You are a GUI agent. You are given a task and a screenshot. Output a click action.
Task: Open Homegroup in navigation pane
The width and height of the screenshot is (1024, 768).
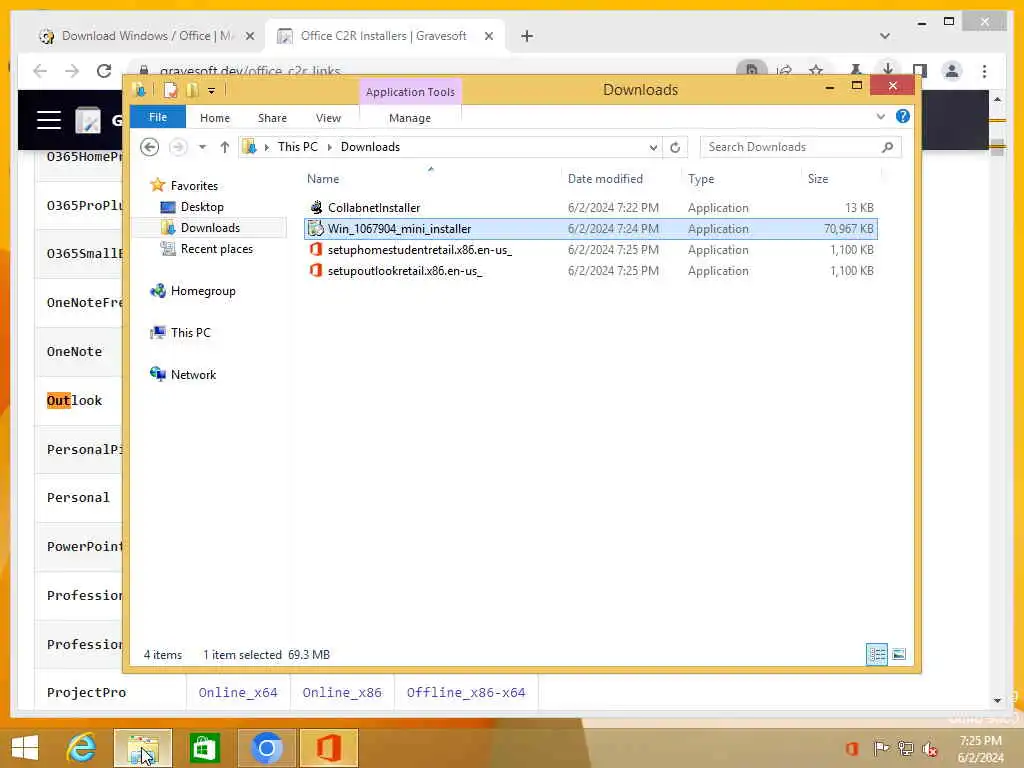tap(203, 291)
